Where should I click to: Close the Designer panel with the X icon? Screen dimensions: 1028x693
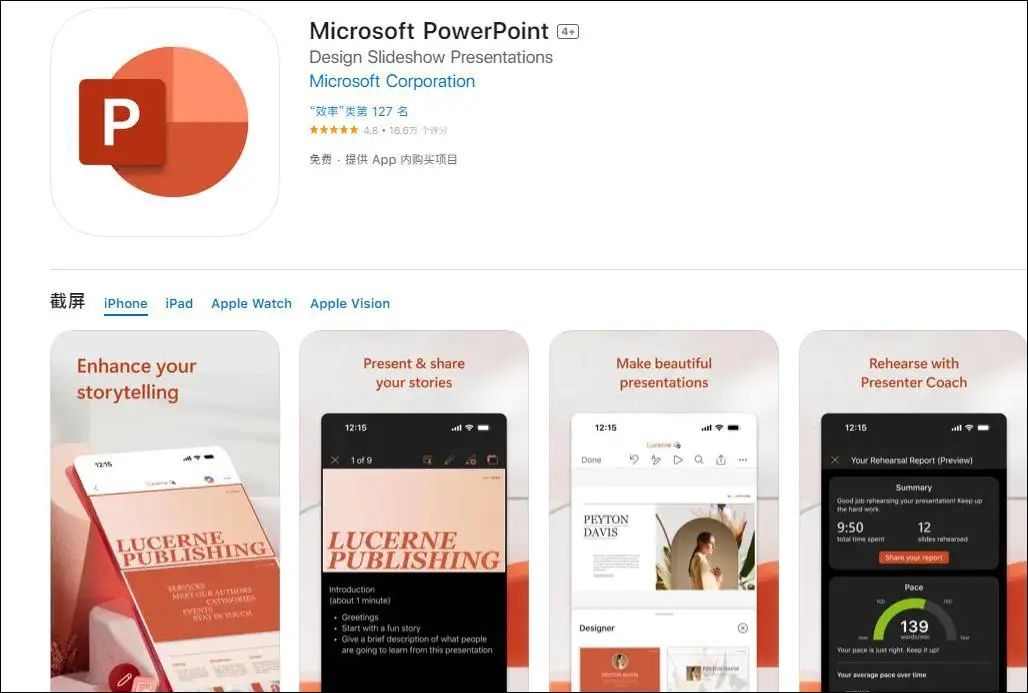pos(743,628)
